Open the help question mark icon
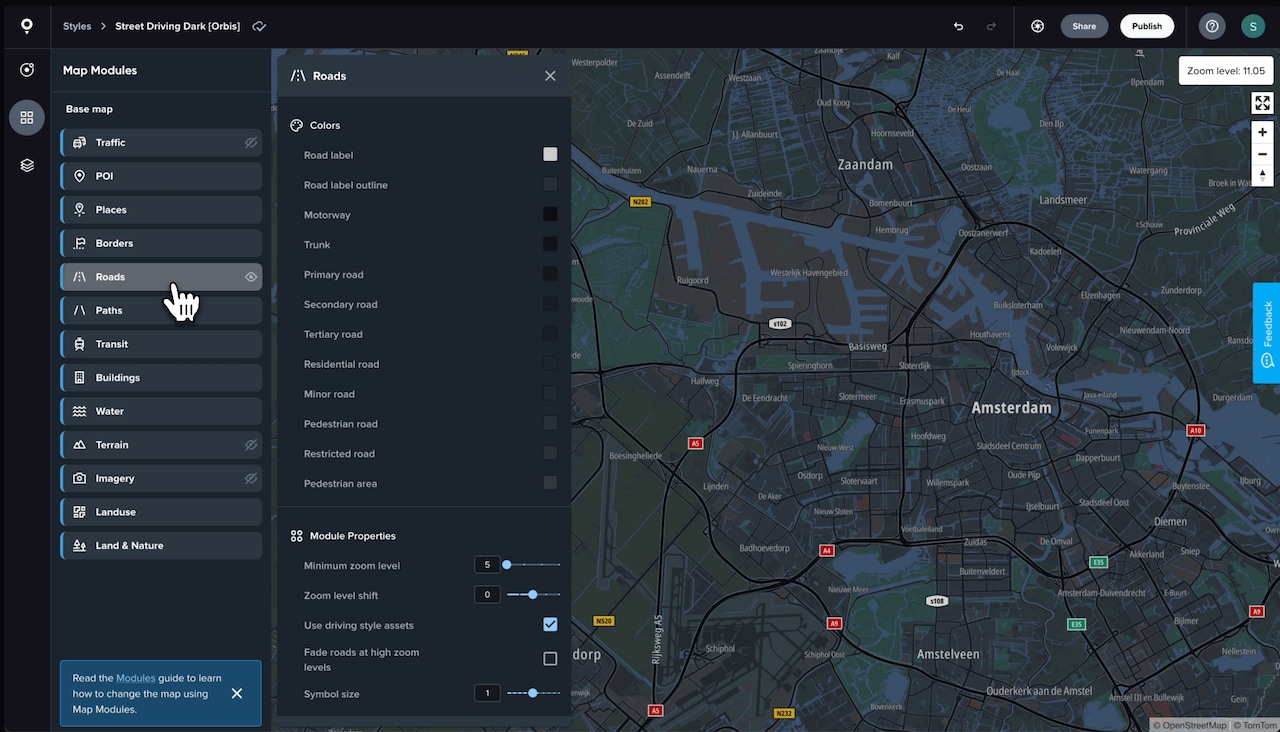The image size is (1280, 732). (x=1212, y=26)
